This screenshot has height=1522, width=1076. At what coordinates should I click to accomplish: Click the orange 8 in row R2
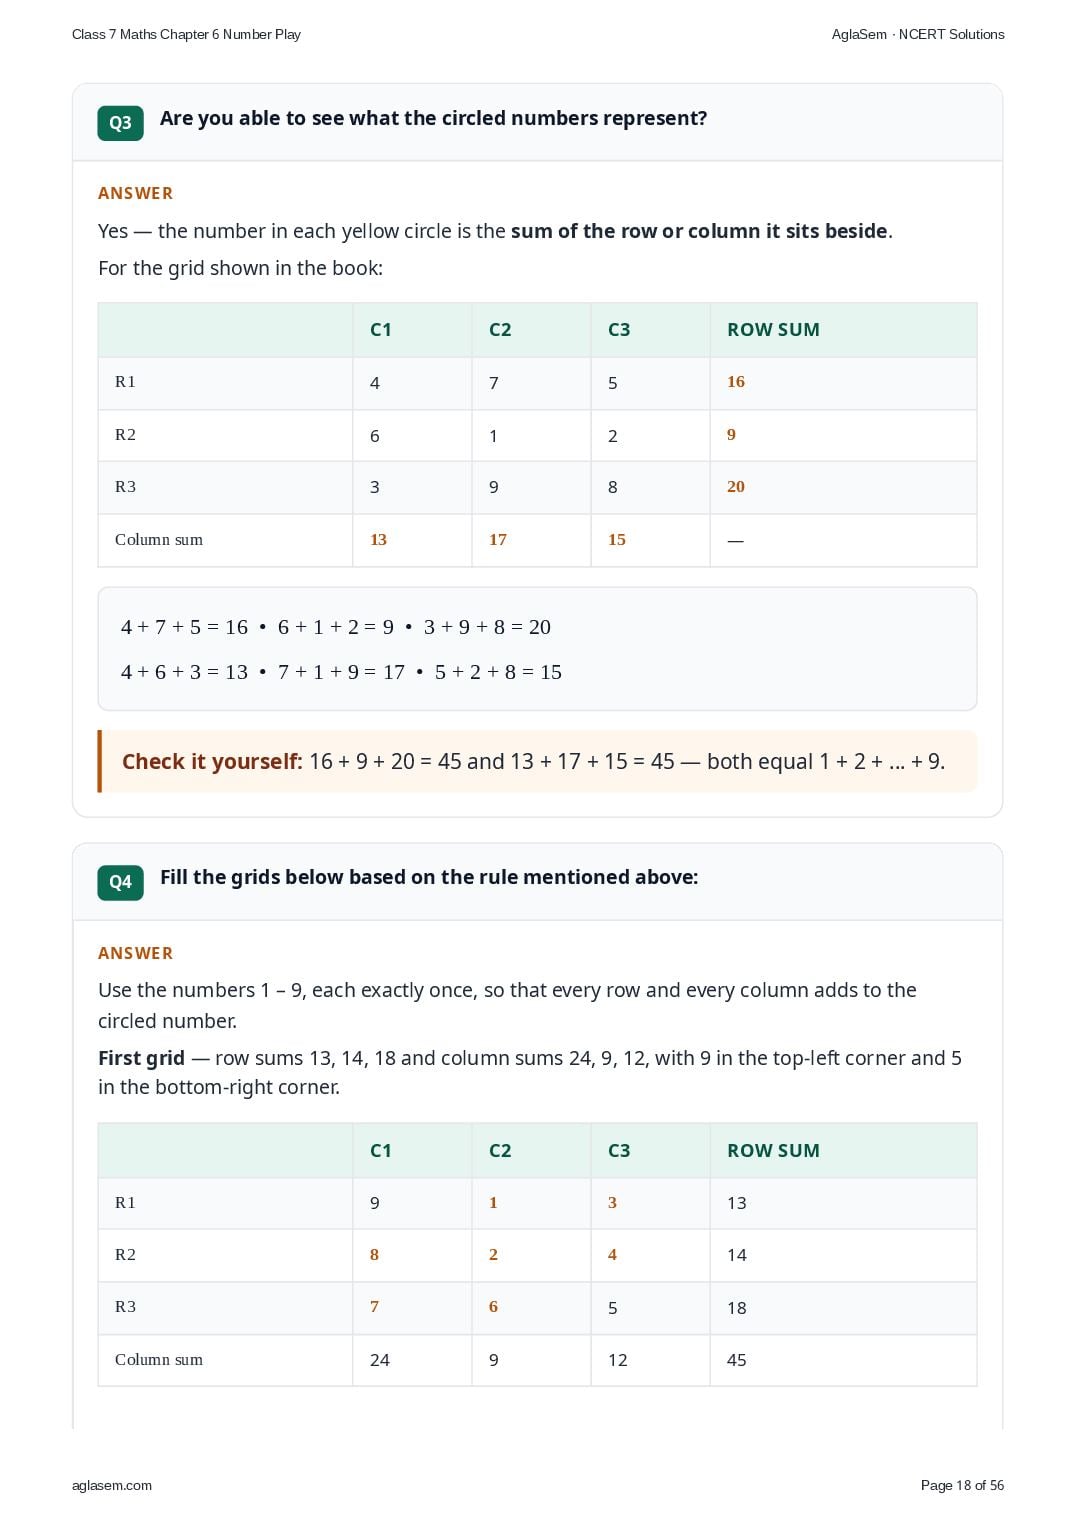tap(374, 1255)
